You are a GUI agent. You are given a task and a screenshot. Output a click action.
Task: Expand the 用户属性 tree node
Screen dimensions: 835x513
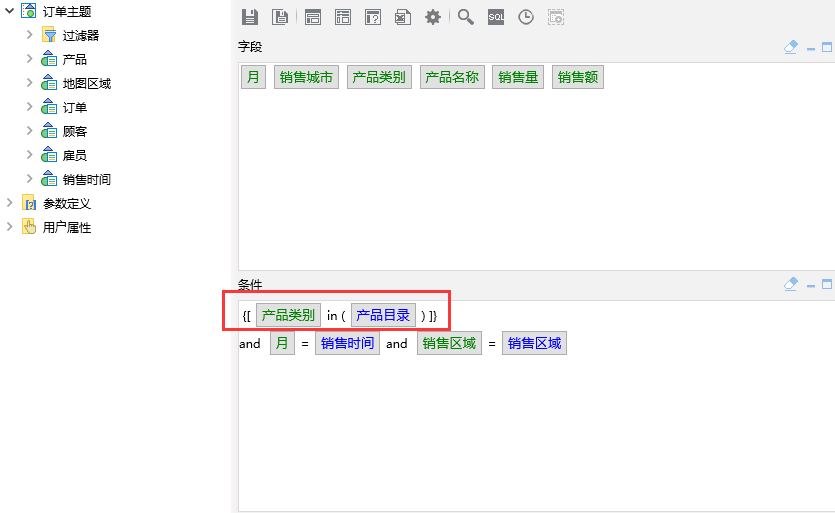pyautogui.click(x=9, y=226)
